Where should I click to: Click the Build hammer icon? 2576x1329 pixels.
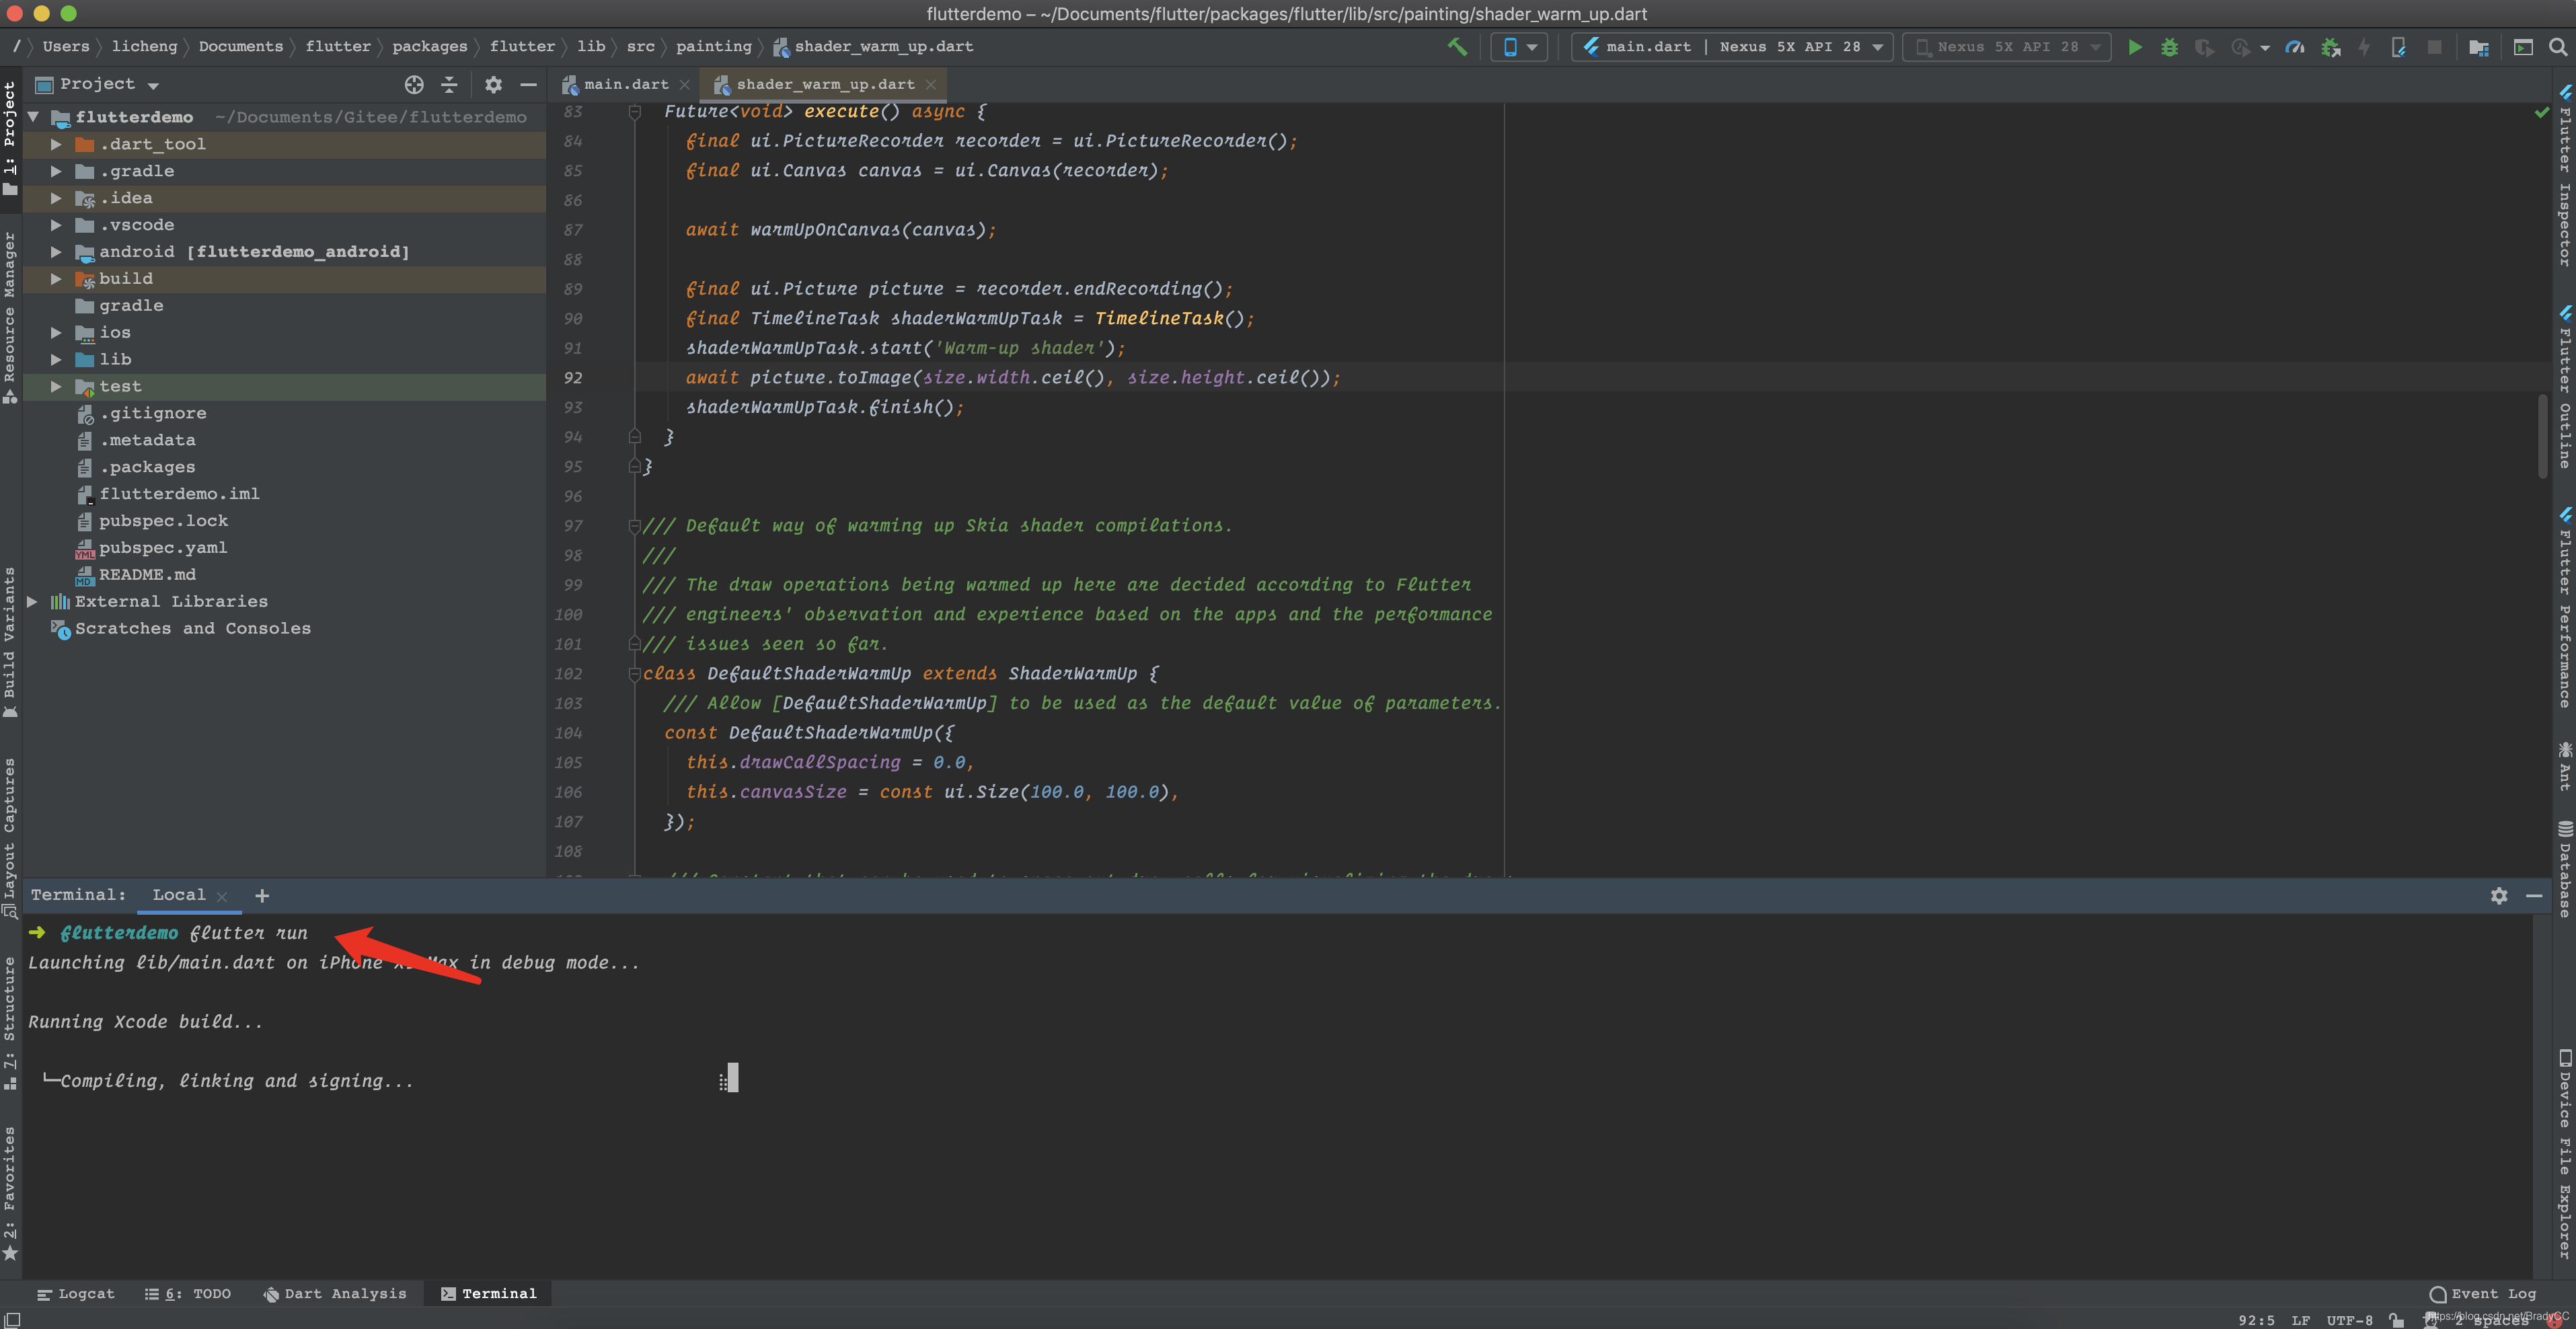click(1457, 47)
